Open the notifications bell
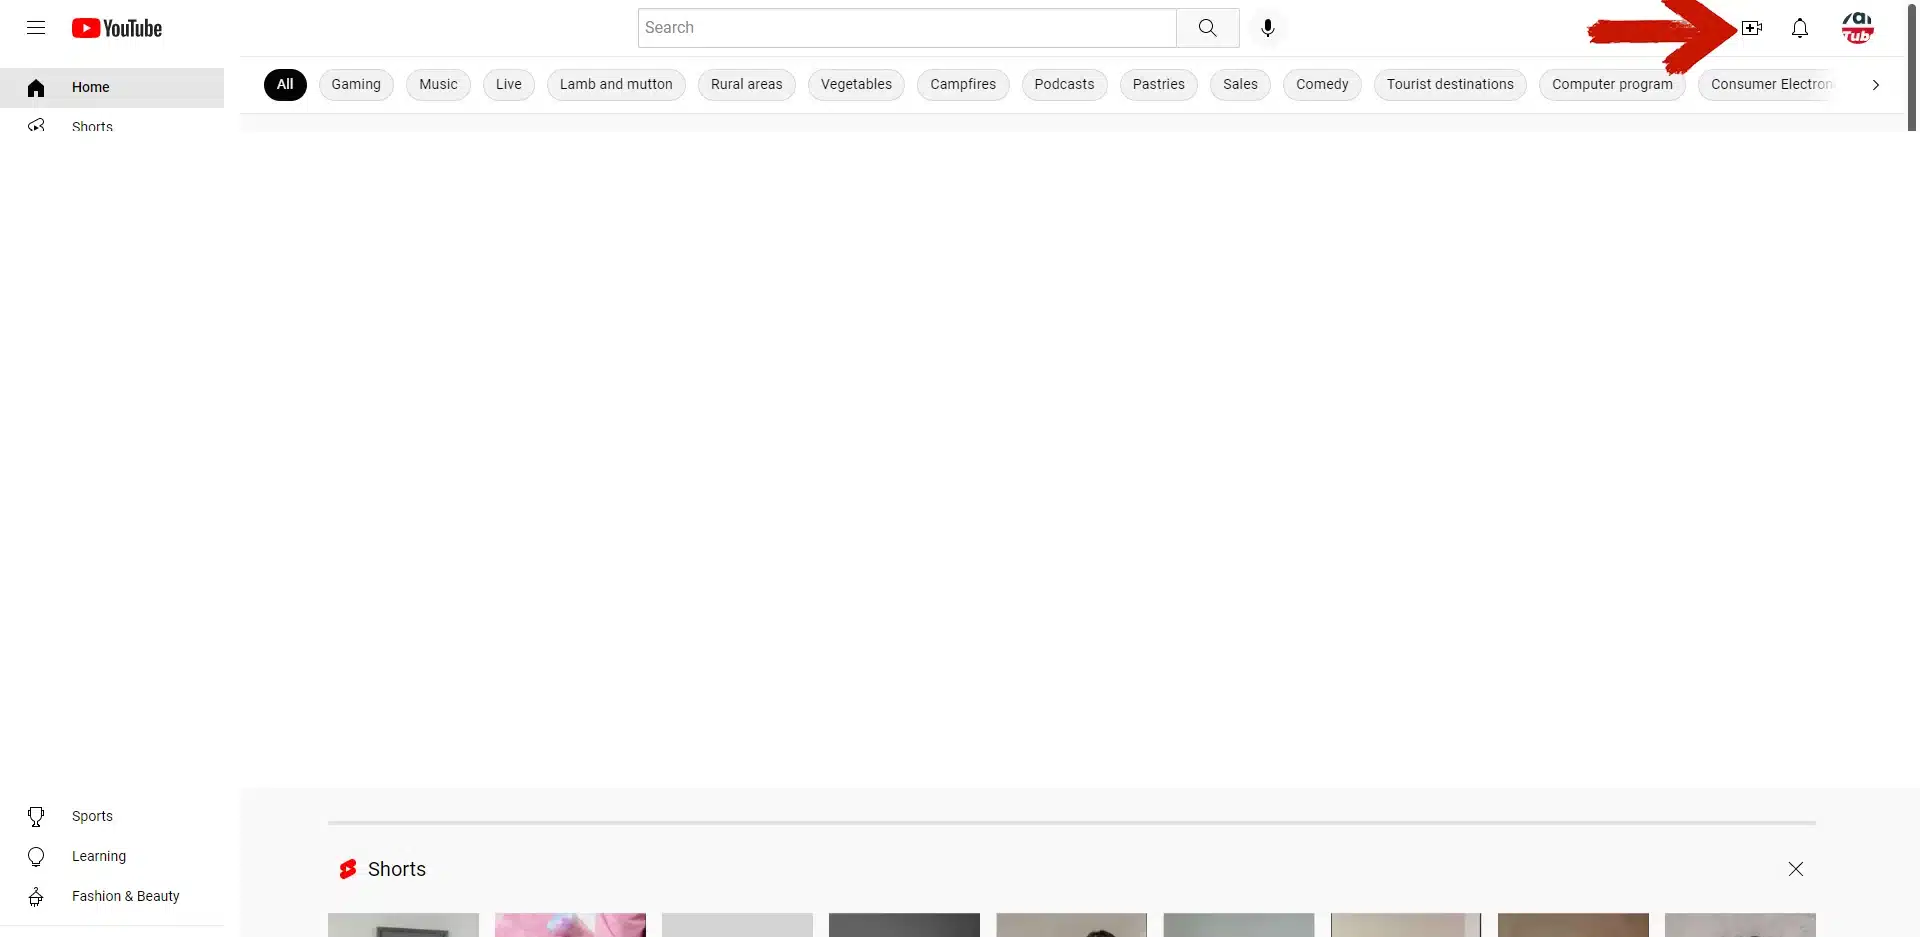 (x=1799, y=28)
